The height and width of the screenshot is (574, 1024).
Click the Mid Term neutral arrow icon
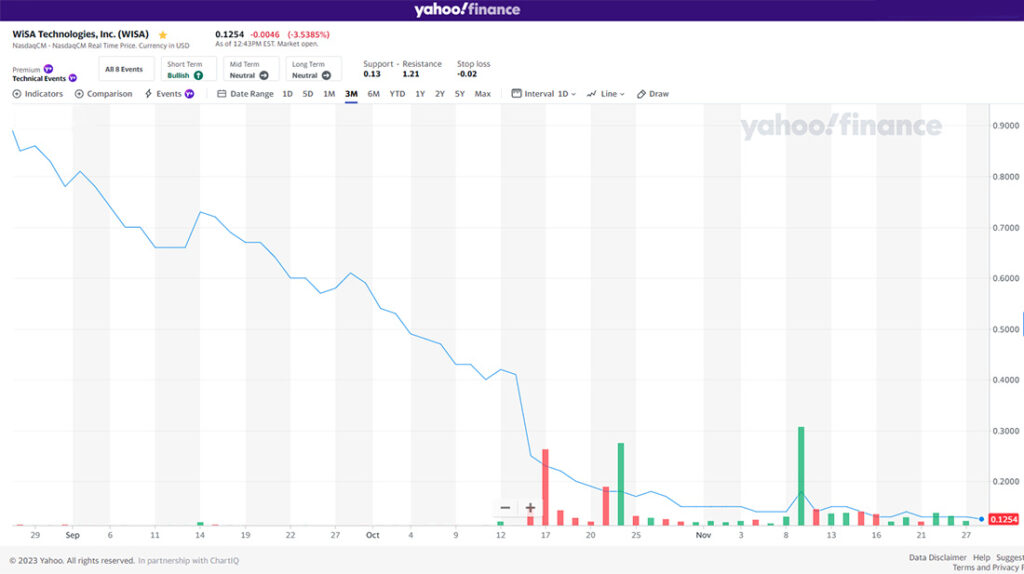(264, 76)
